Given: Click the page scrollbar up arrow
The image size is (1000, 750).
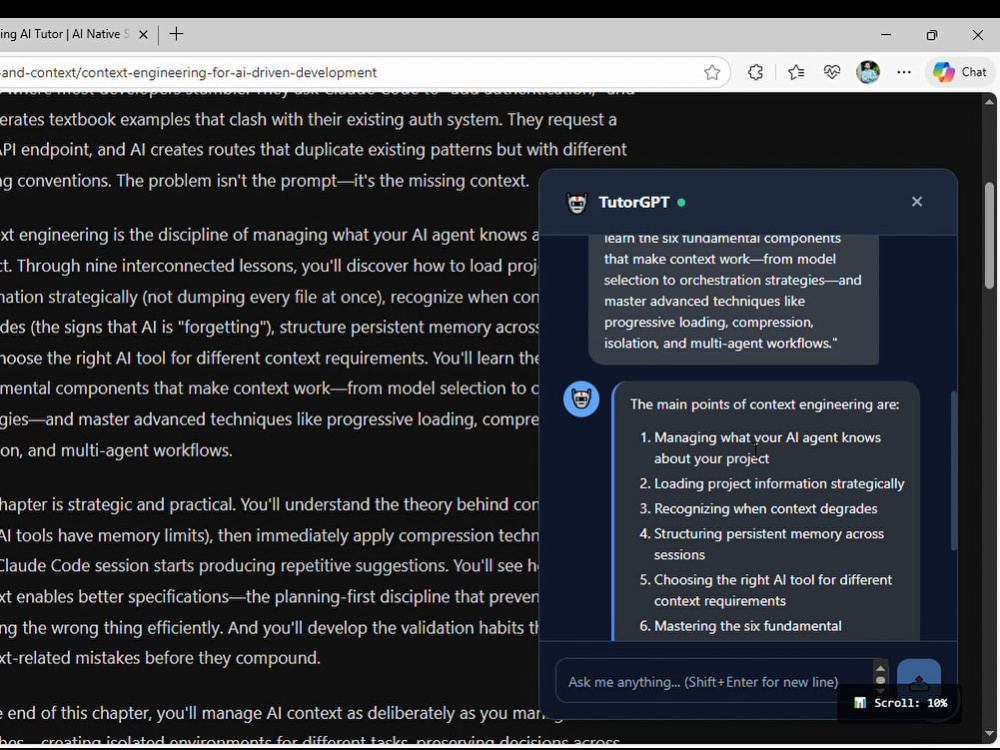Looking at the screenshot, I should click(x=989, y=101).
